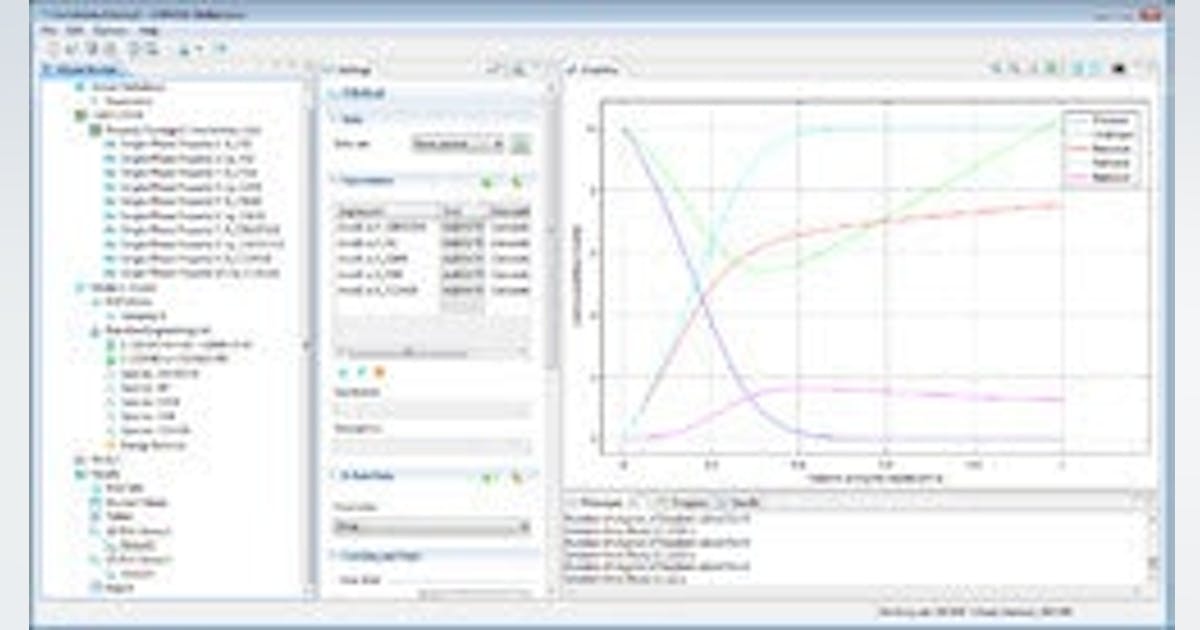Screen dimensions: 1200x630
Task: Add a new expression with the green plus icon
Action: pyautogui.click(x=486, y=182)
